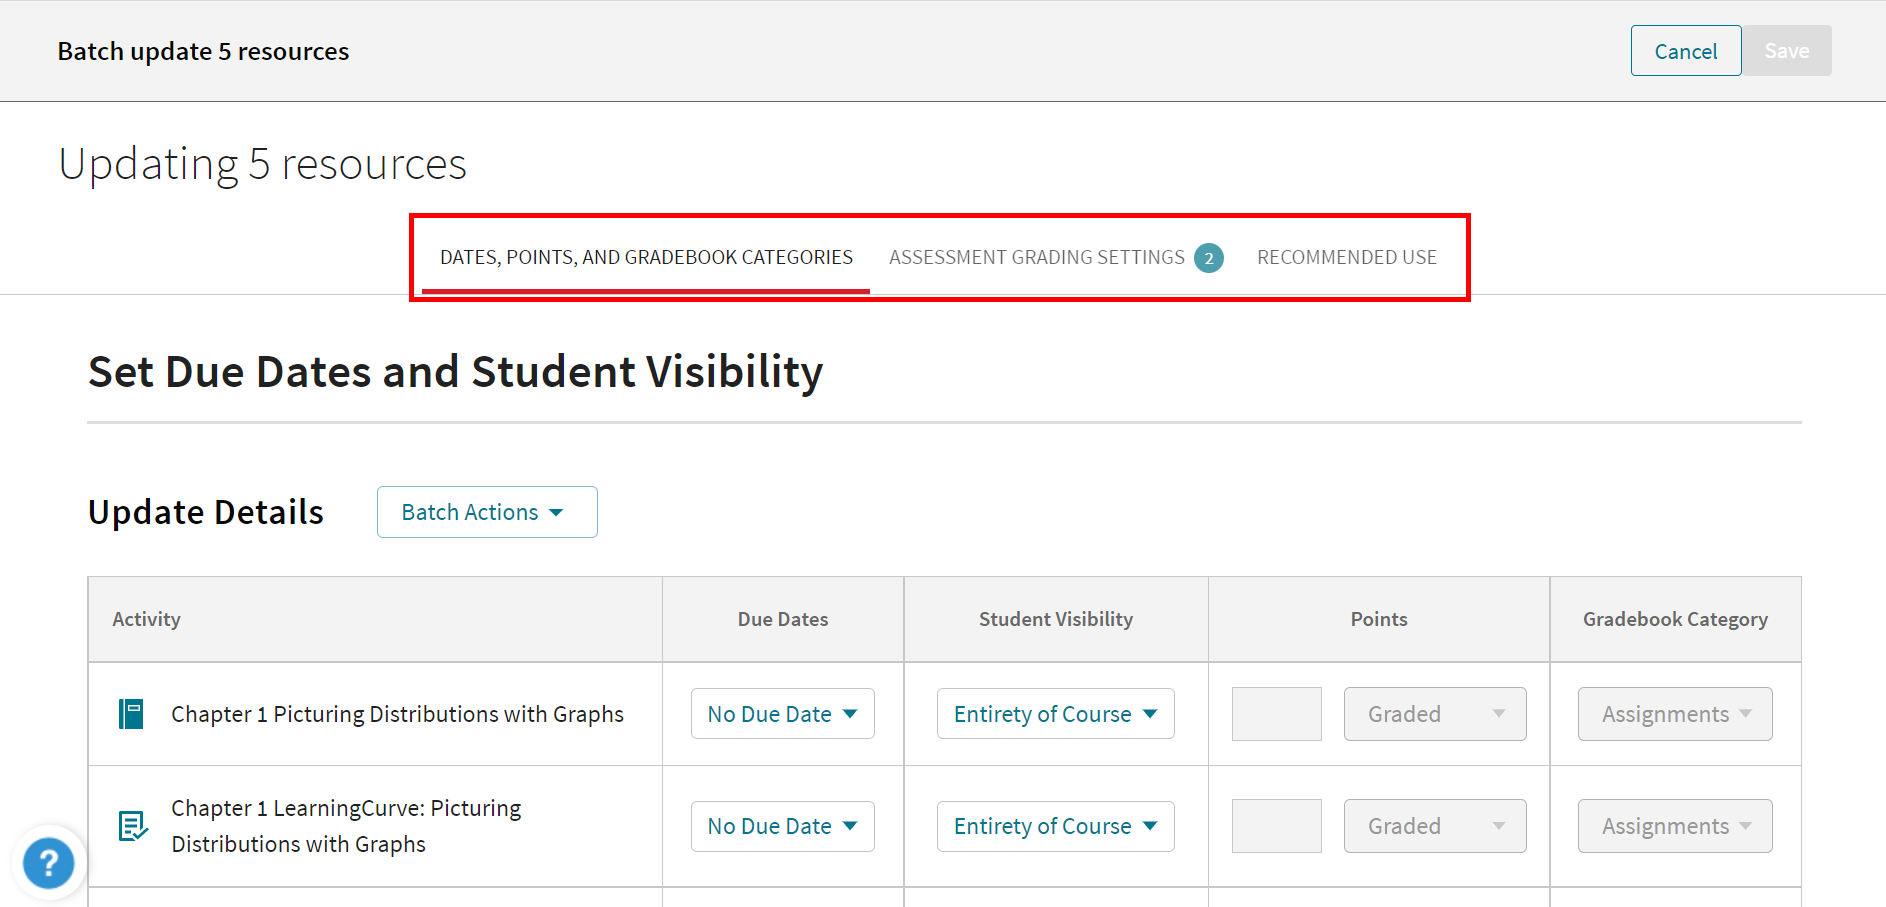Open No Due Date dropdown for Picturing Distributions

[x=782, y=713]
